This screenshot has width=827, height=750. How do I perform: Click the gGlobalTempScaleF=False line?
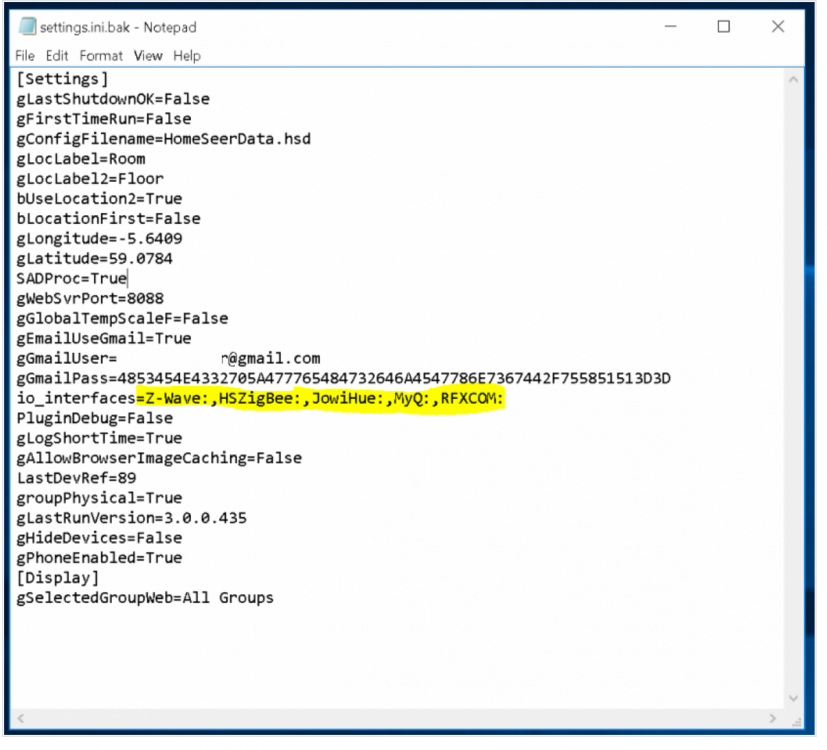(122, 319)
